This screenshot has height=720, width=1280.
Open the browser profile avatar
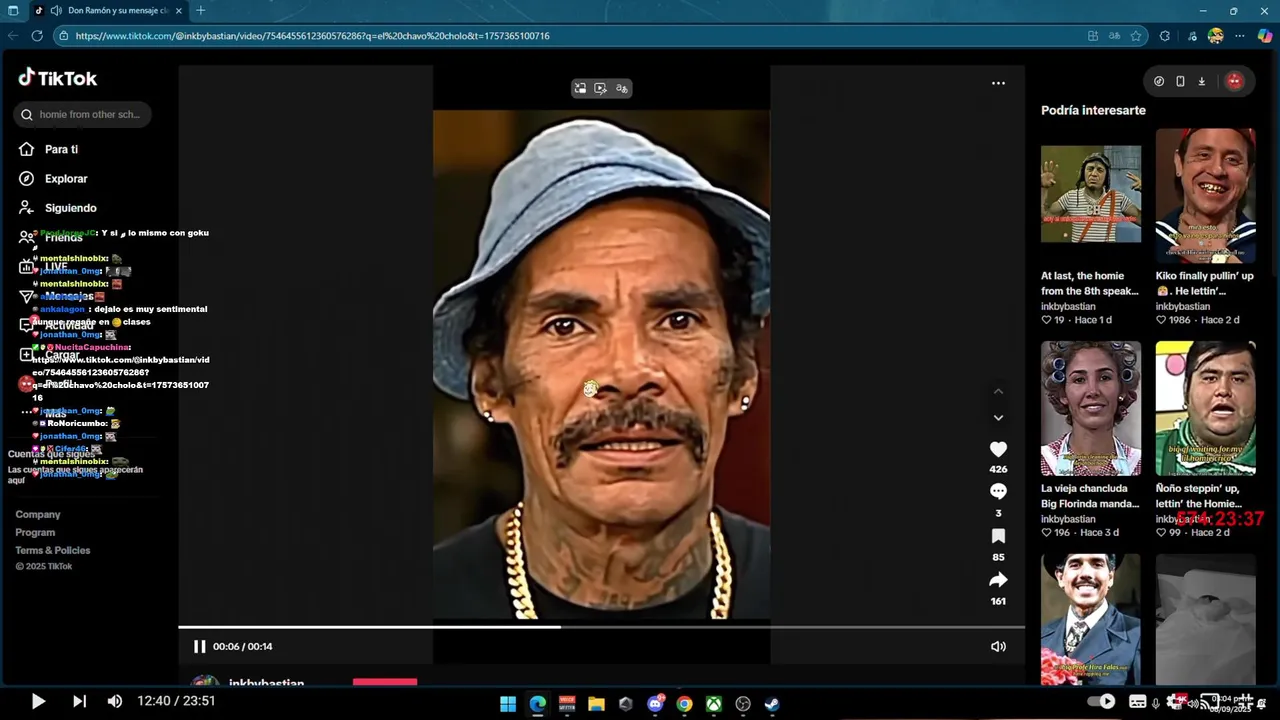[x=1215, y=35]
